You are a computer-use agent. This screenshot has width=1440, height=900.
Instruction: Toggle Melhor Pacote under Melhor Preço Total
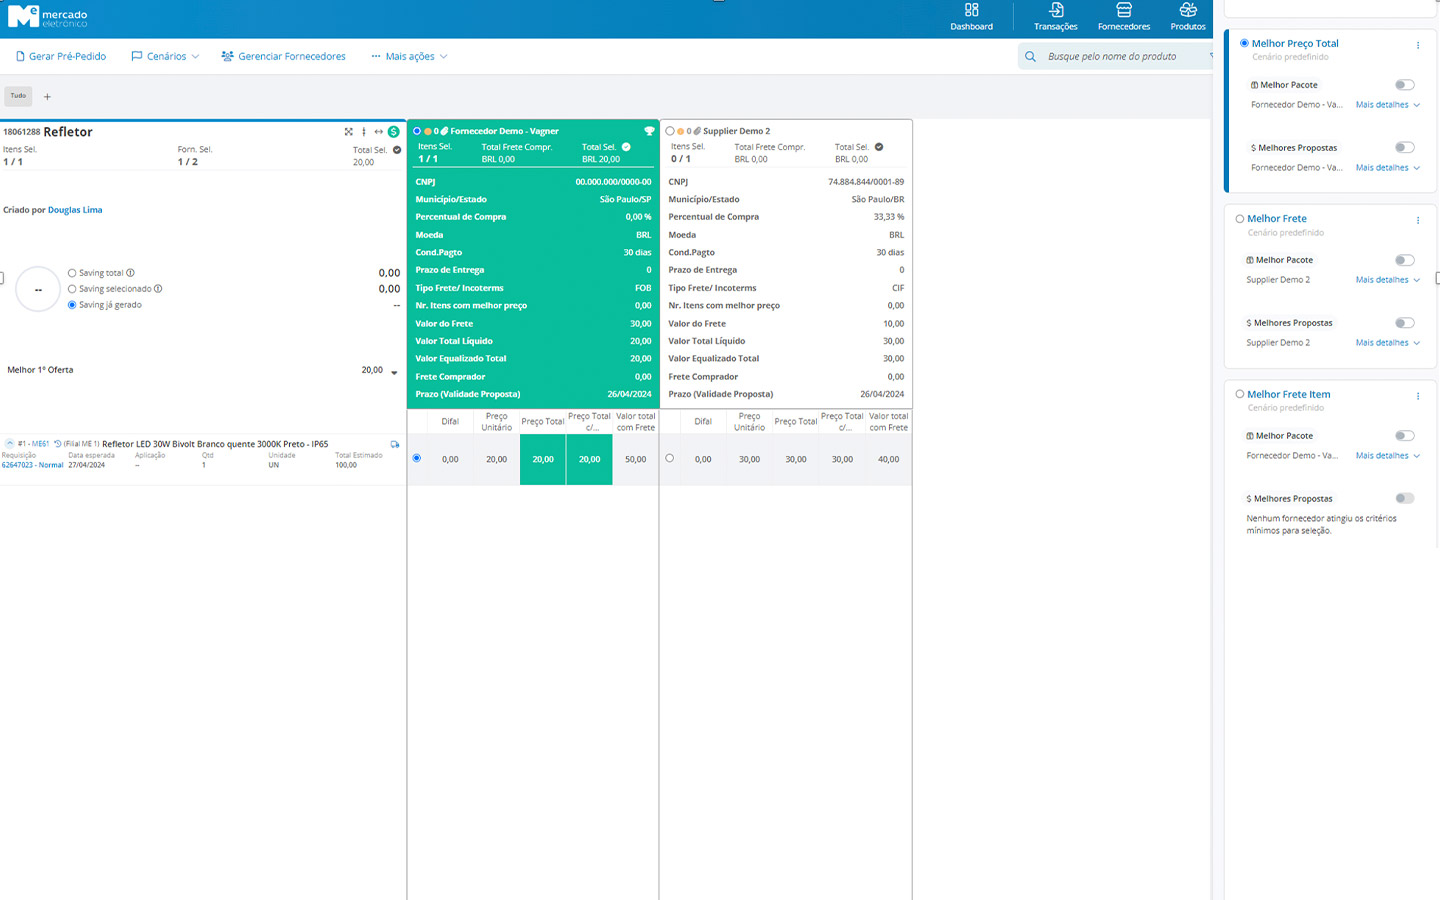pos(1404,85)
